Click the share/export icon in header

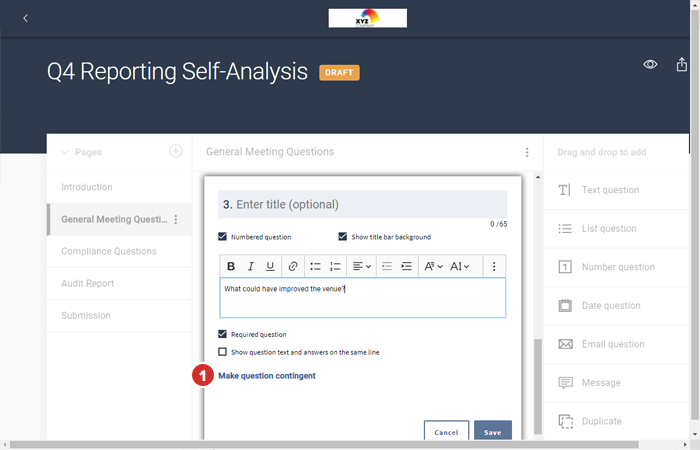tap(682, 64)
